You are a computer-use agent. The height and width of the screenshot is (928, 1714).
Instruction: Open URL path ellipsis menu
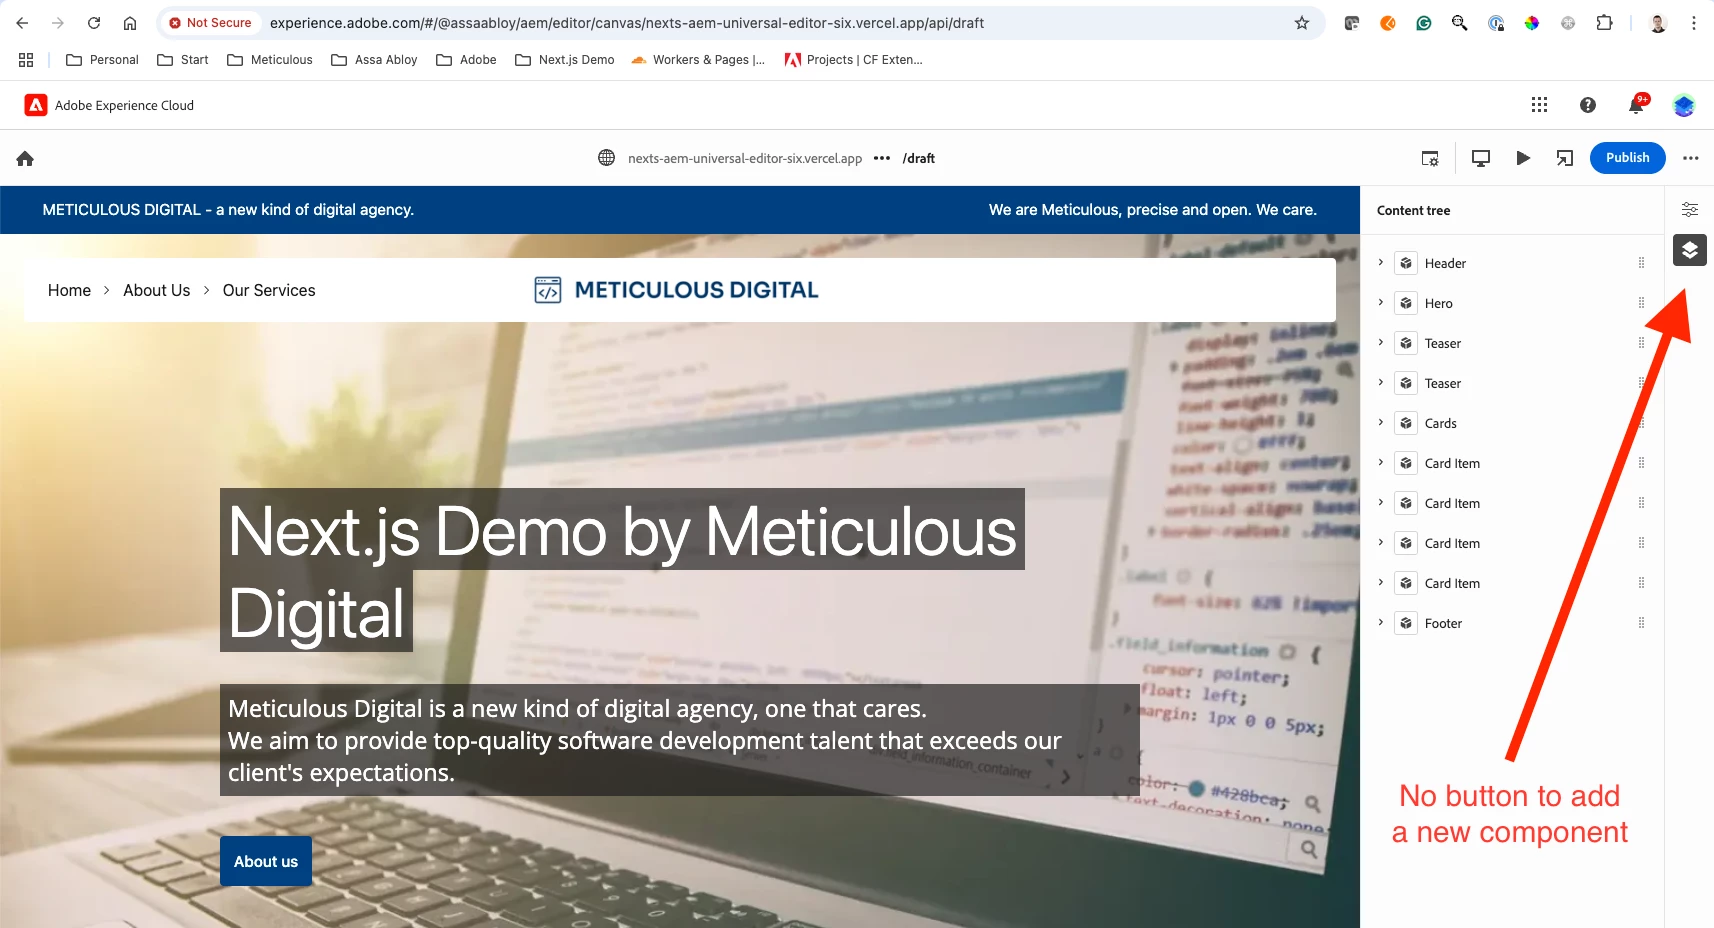881,158
